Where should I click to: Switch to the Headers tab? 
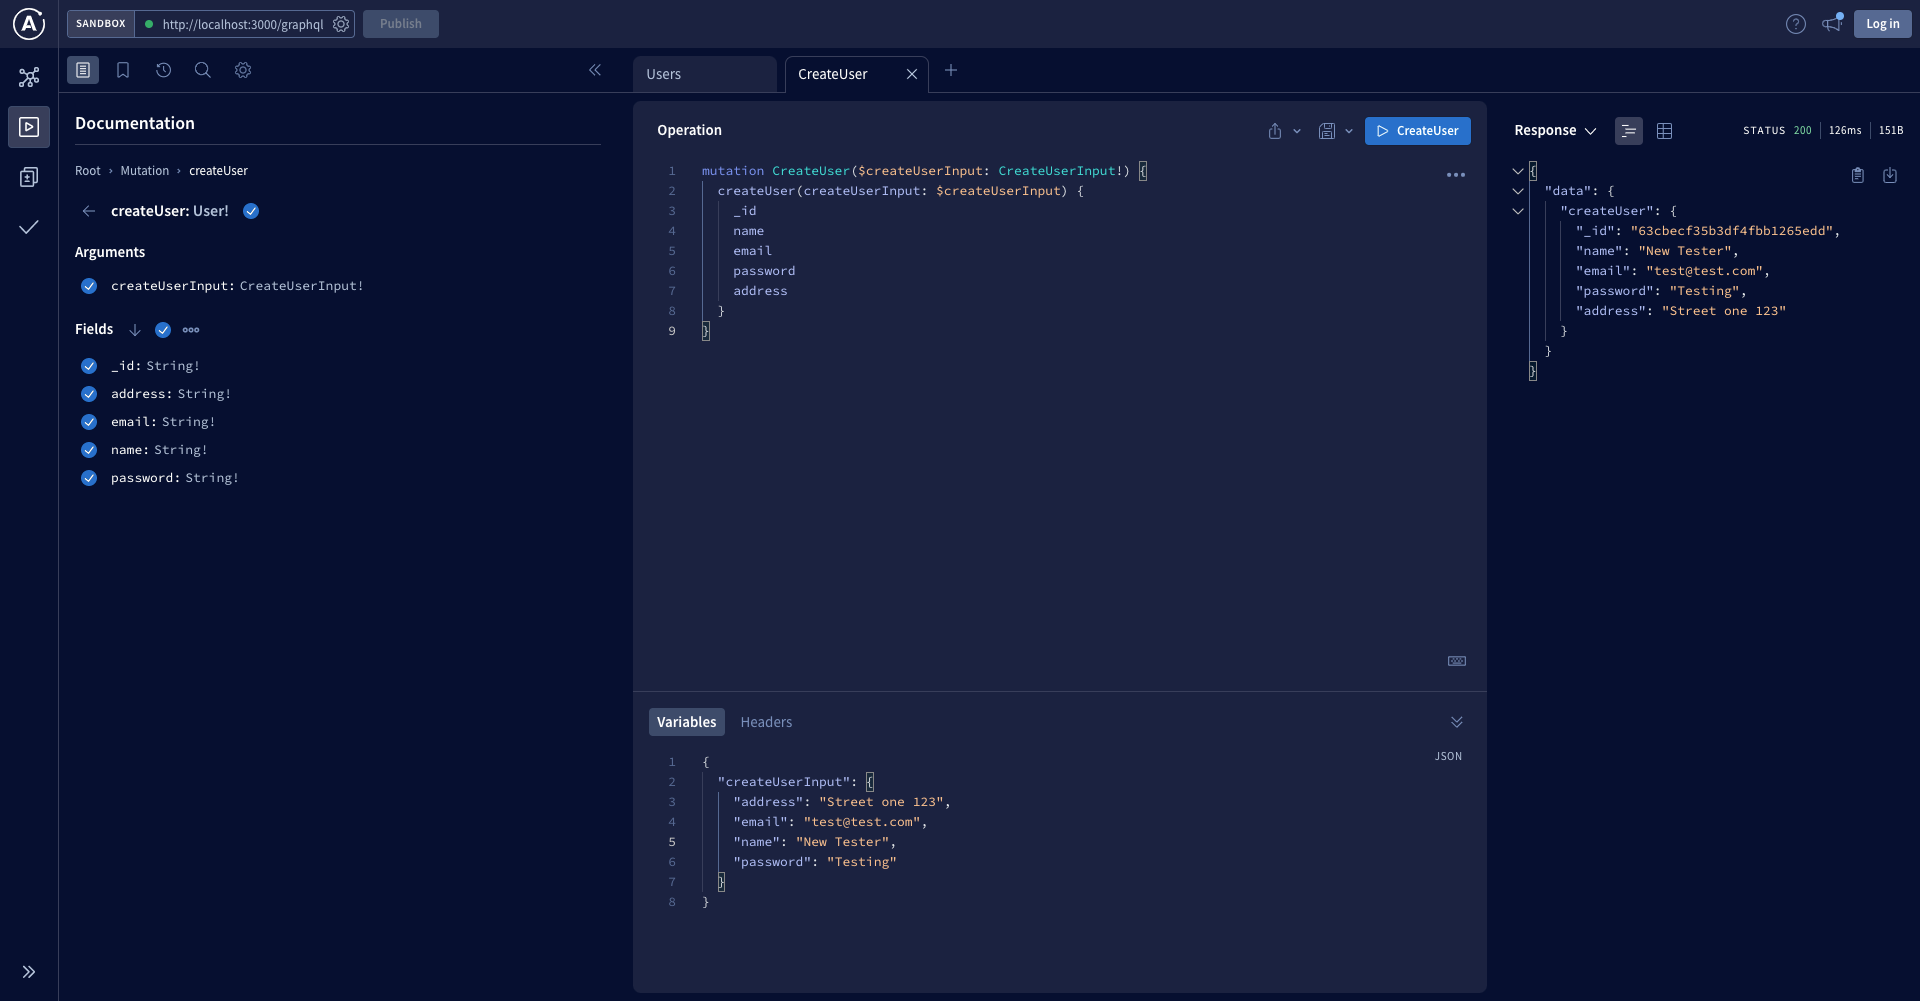click(766, 722)
